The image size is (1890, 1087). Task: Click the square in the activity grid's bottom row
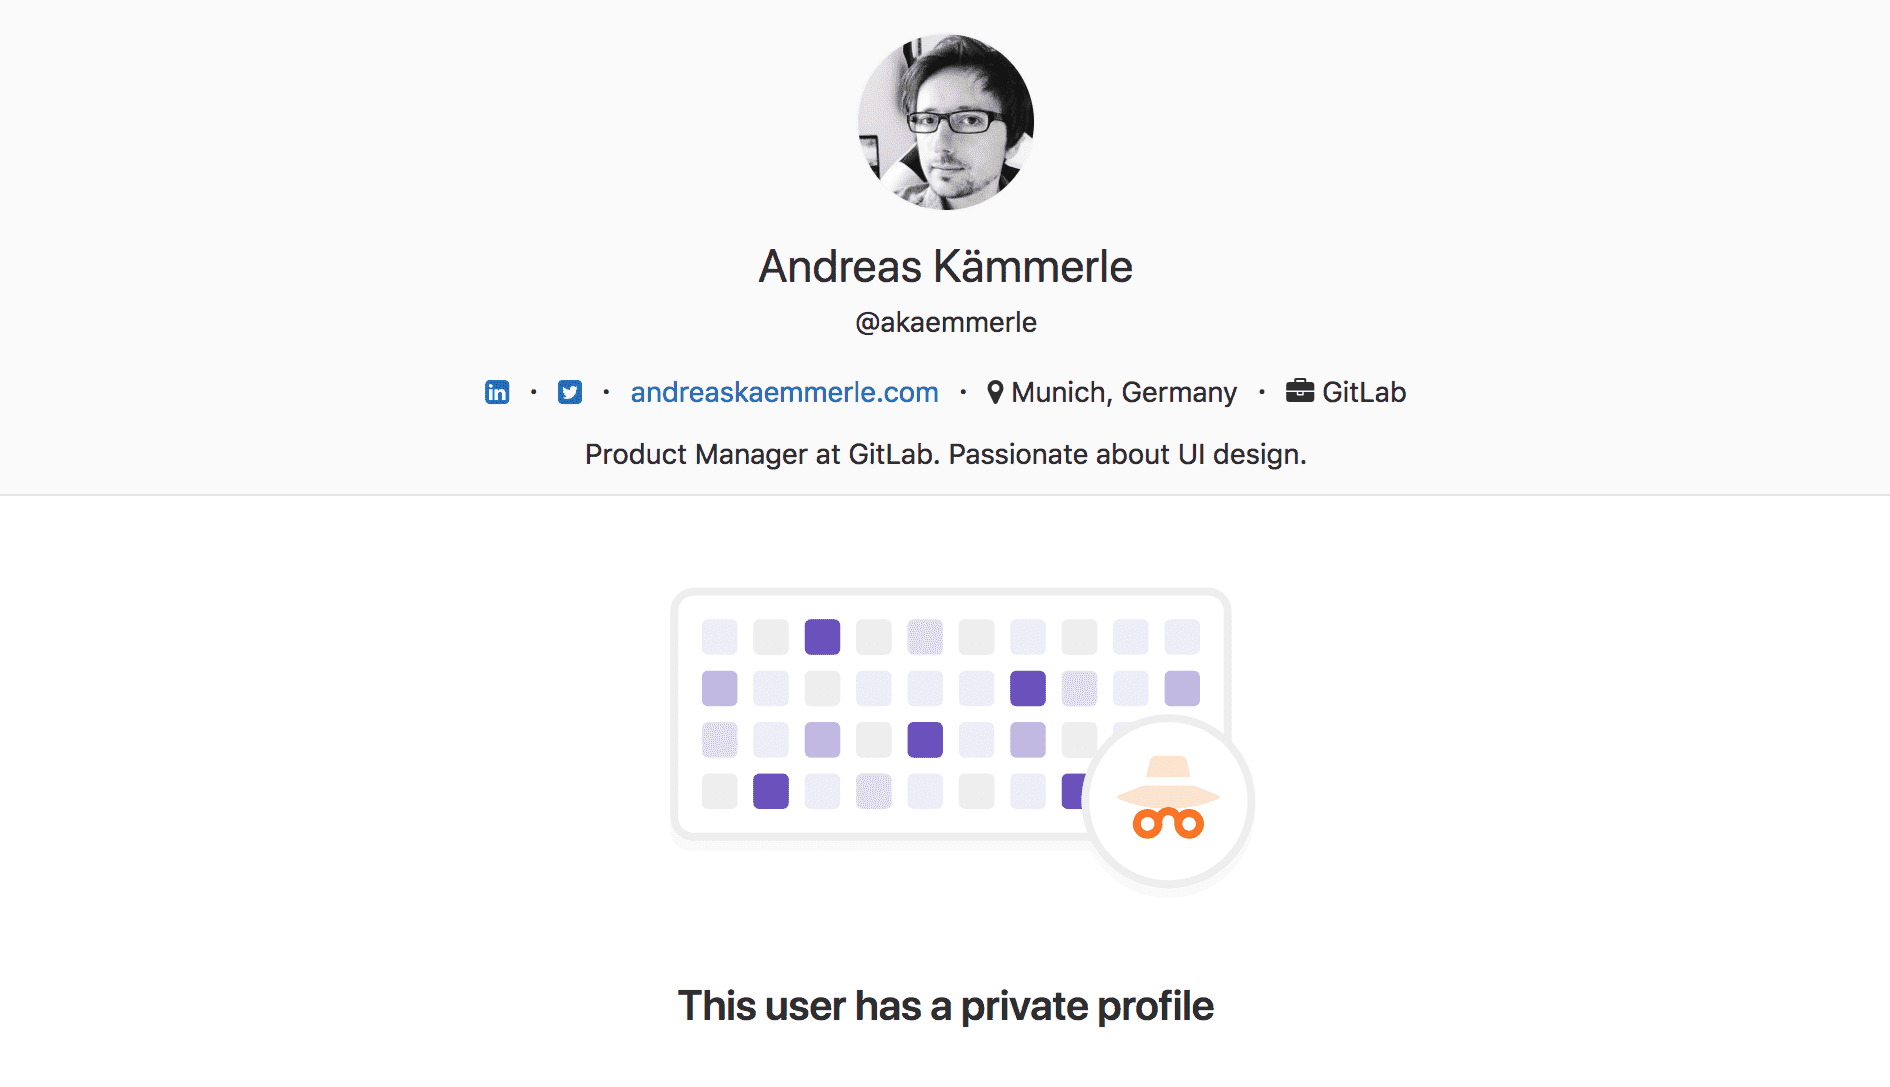click(x=770, y=792)
